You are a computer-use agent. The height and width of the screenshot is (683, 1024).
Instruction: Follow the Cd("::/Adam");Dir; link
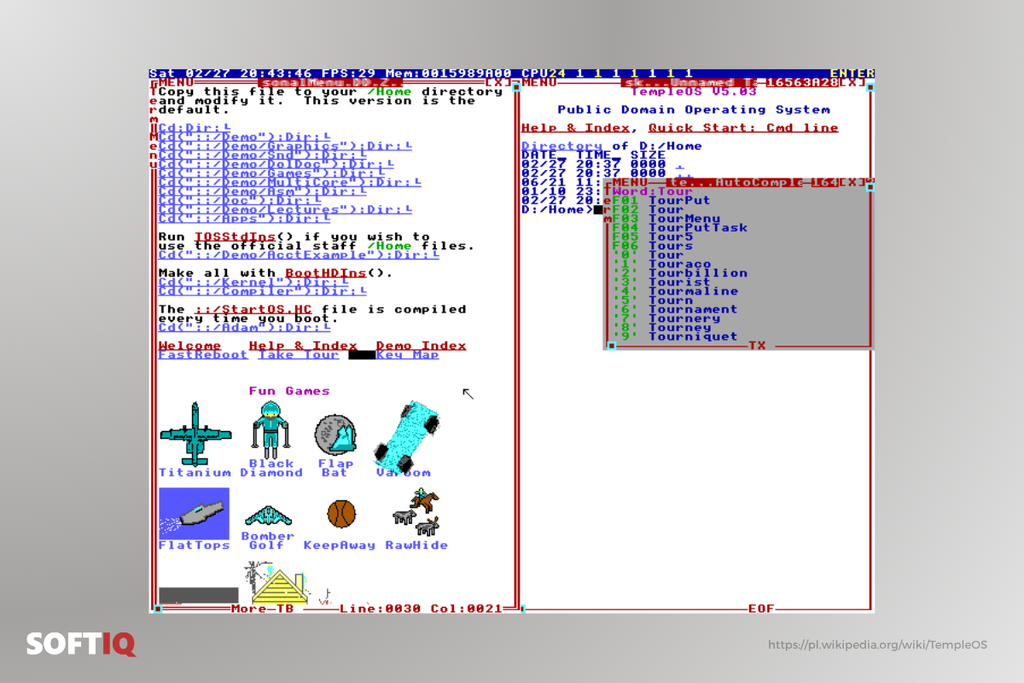(244, 328)
